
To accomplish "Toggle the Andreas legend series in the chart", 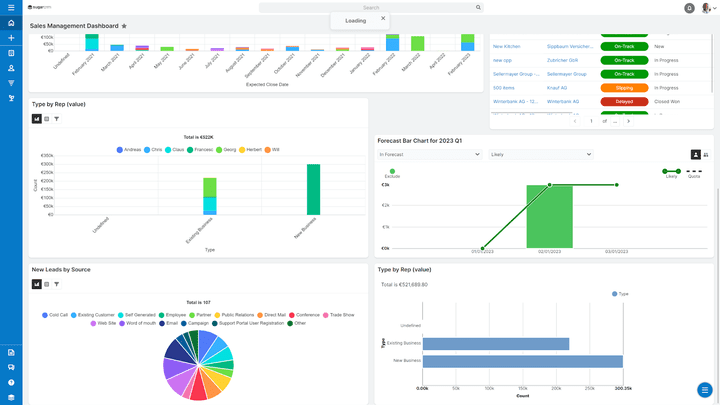I will click(x=128, y=150).
